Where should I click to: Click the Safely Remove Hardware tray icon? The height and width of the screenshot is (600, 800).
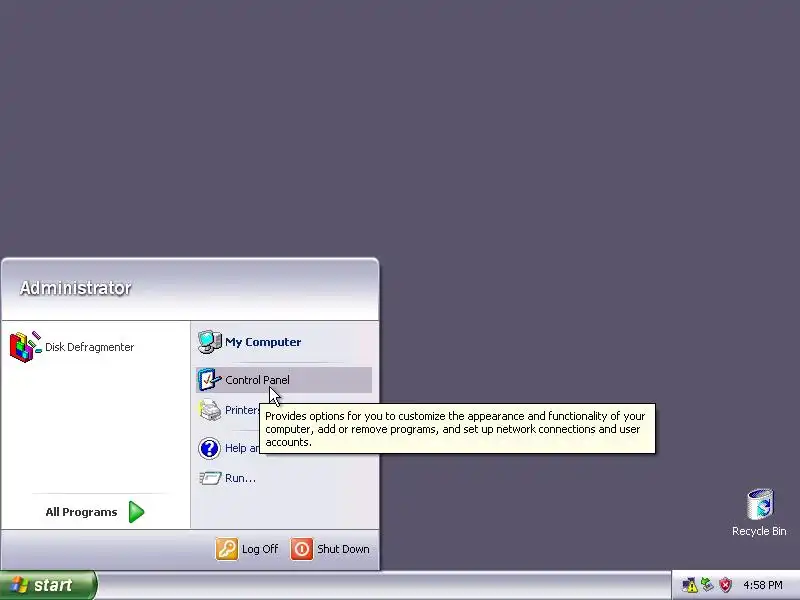[707, 584]
